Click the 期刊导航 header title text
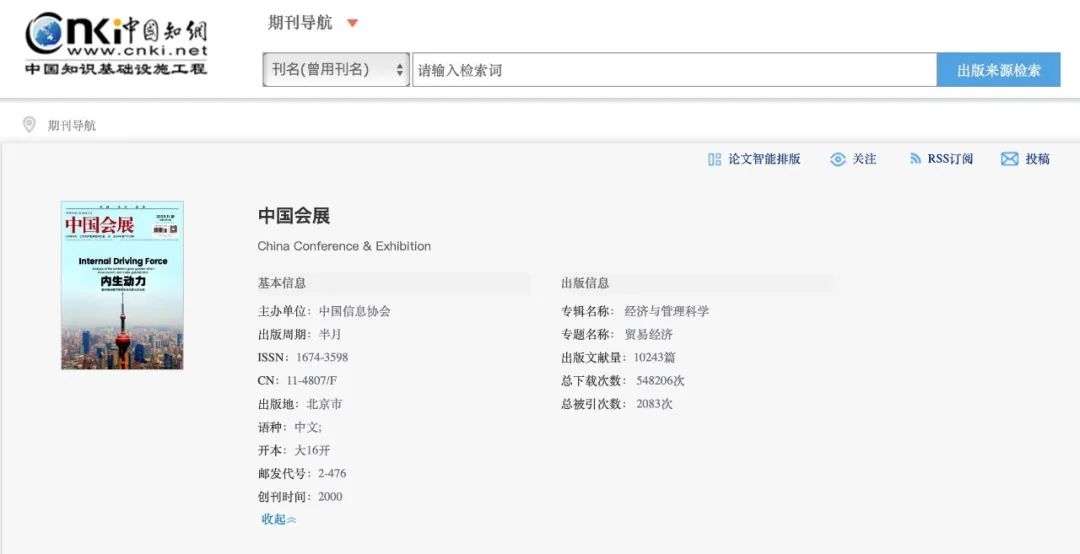Image resolution: width=1080 pixels, height=554 pixels. click(300, 23)
